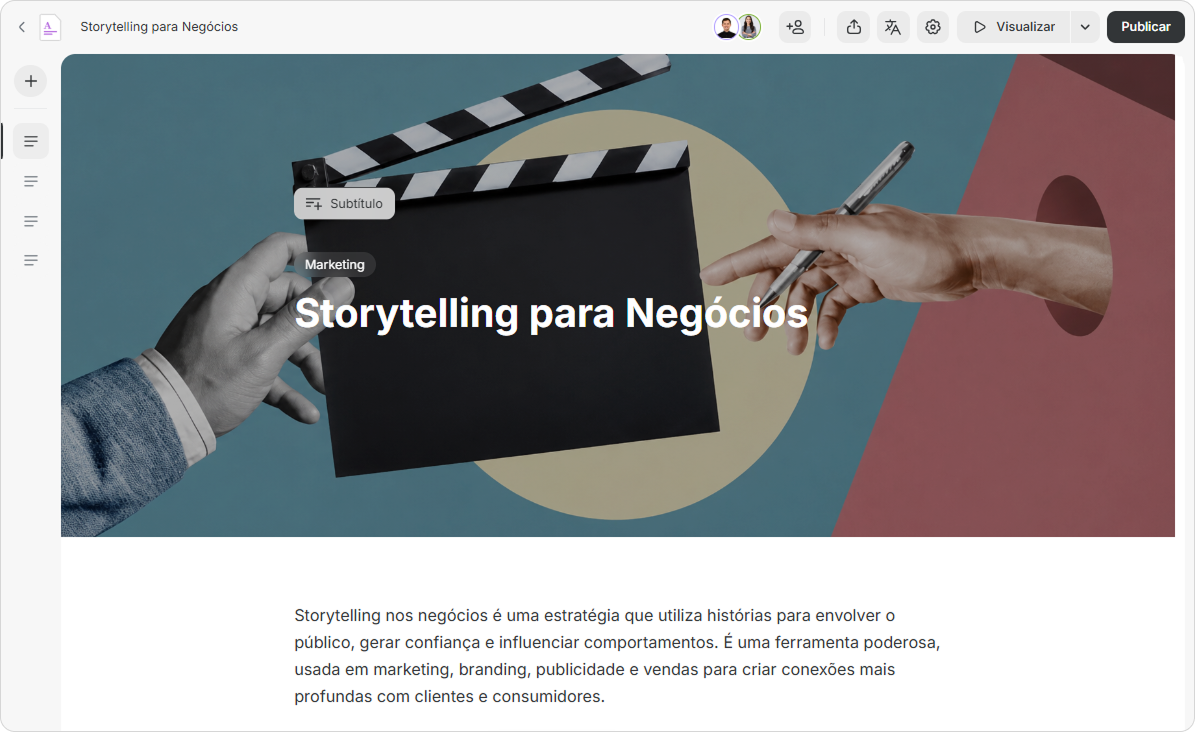Click the document file icon beside title

pyautogui.click(x=50, y=27)
